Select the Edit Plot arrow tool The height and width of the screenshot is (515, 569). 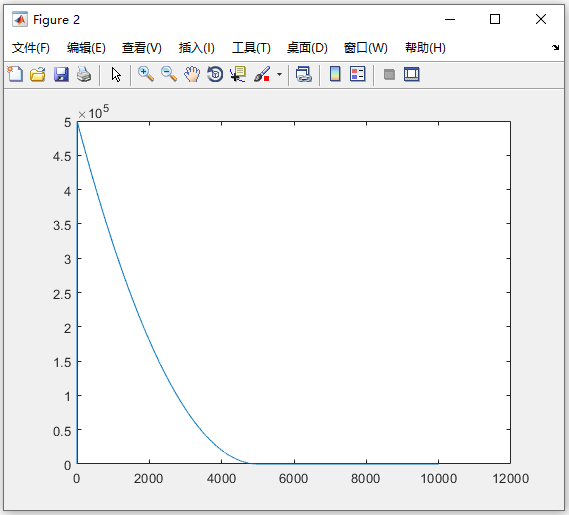[116, 74]
